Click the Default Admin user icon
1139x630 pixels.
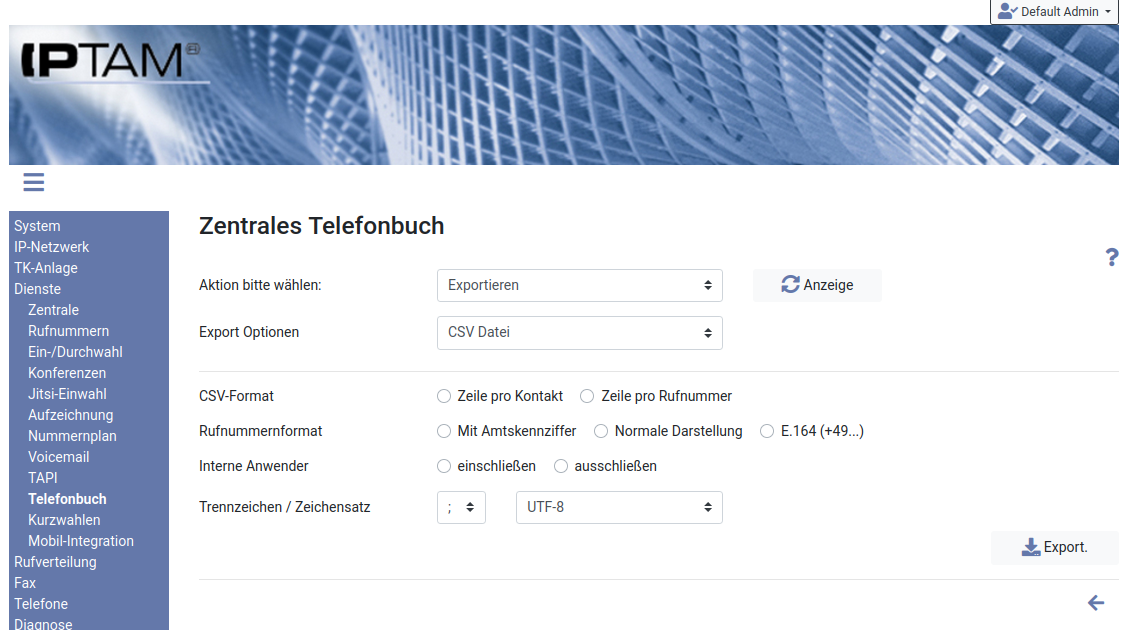[x=1008, y=12]
